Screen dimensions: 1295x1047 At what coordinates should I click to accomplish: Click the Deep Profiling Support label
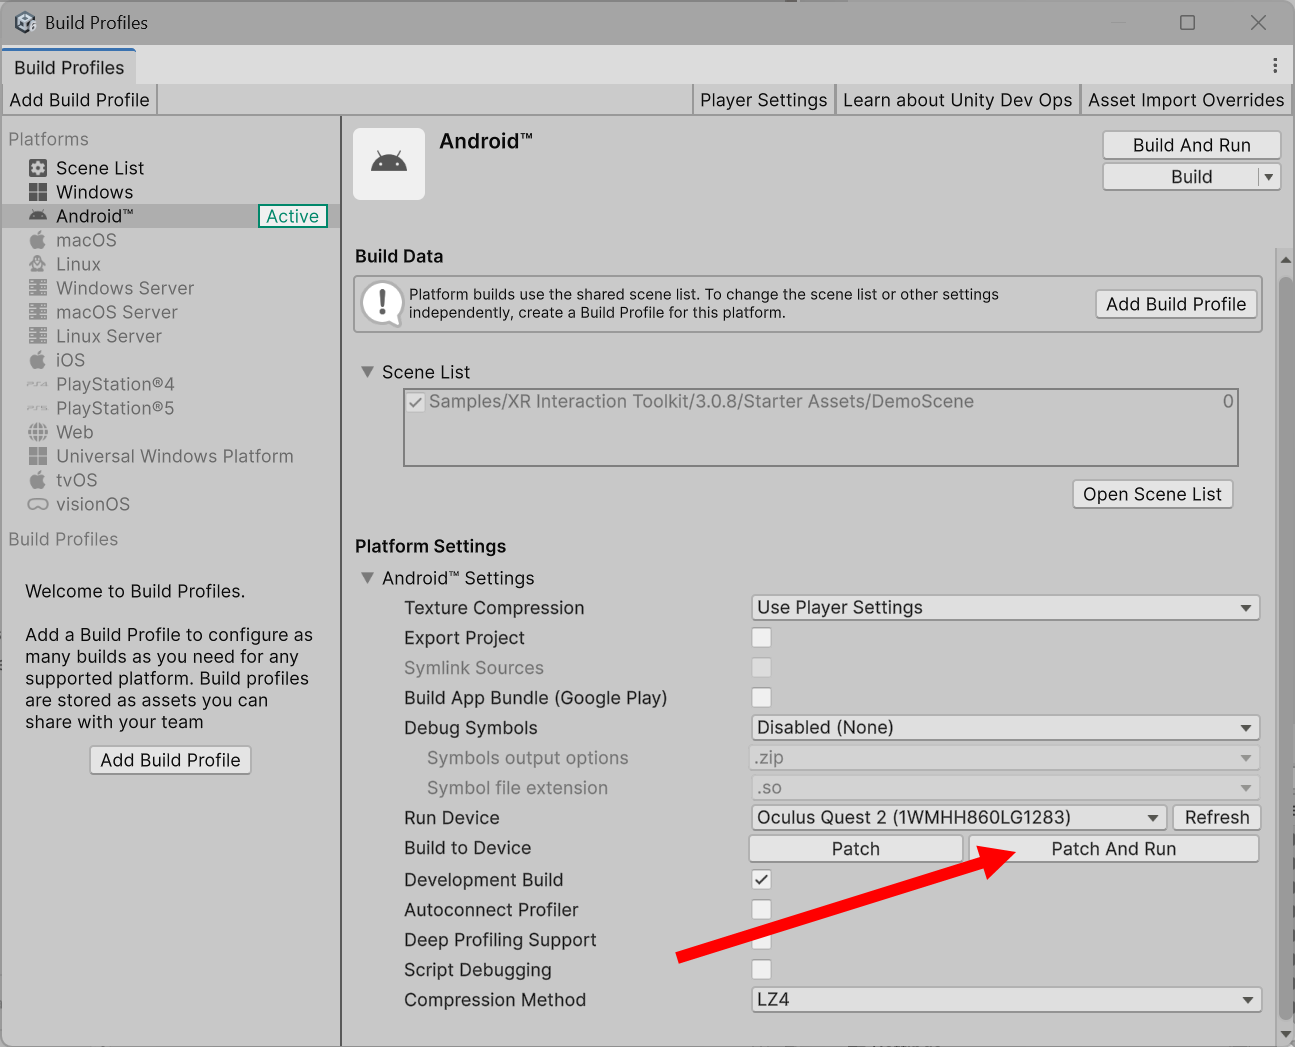tap(500, 940)
